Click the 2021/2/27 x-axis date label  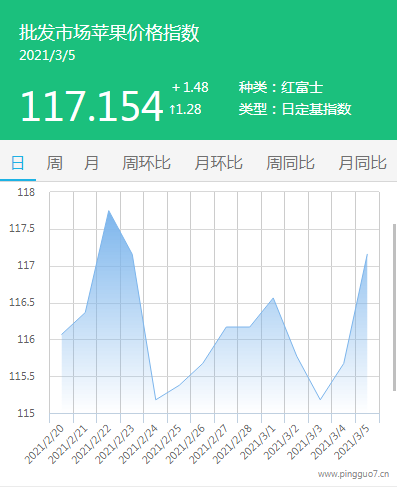point(209,444)
